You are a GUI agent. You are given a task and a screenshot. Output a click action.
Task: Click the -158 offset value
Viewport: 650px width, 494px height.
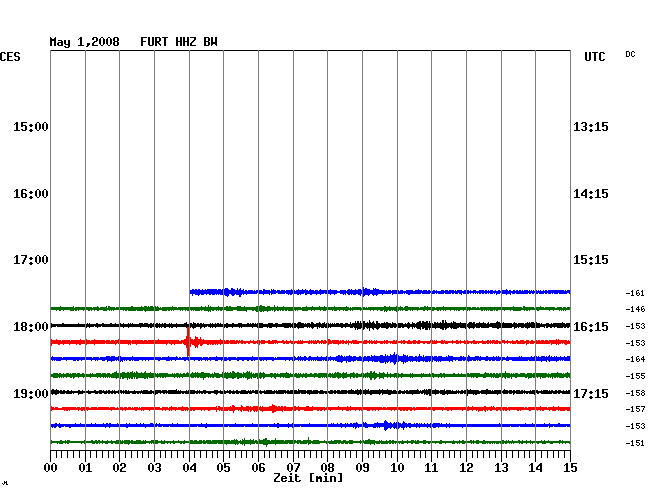635,393
